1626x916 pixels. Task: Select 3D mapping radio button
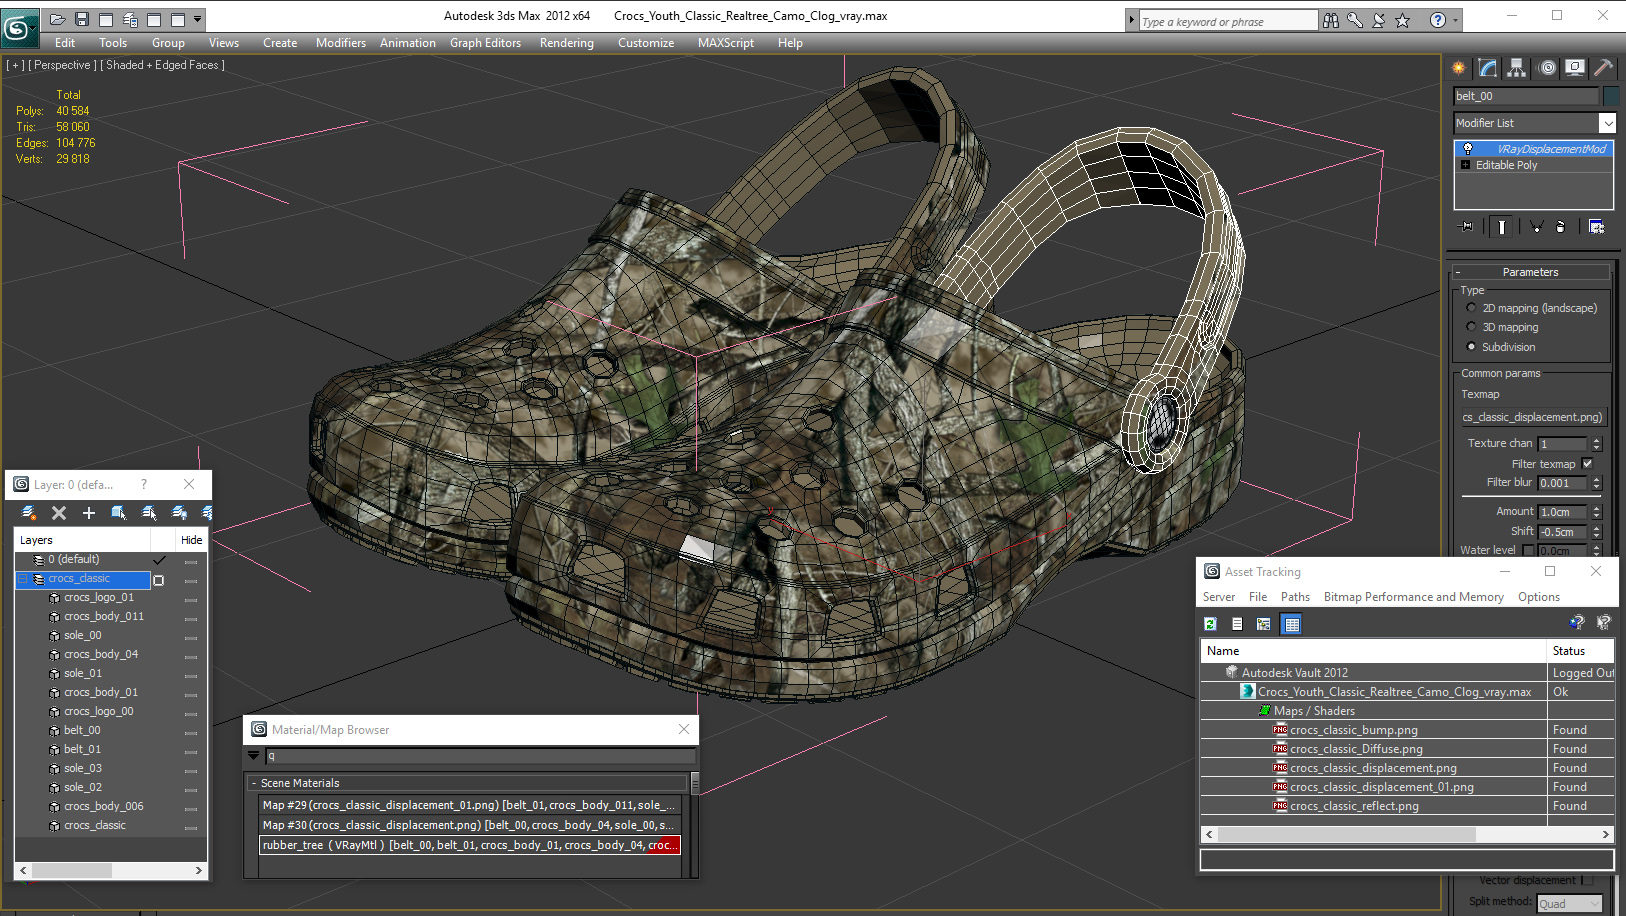[x=1471, y=327]
